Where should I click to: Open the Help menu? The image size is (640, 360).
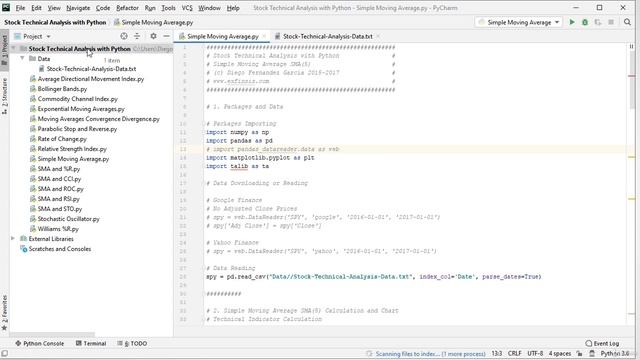pyautogui.click(x=233, y=8)
